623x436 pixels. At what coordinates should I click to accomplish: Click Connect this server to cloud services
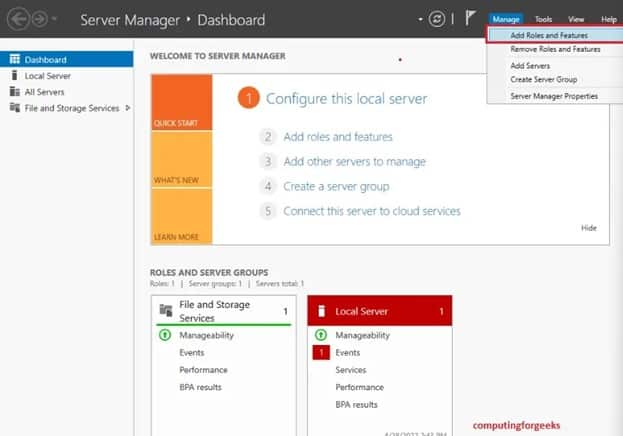pyautogui.click(x=371, y=211)
